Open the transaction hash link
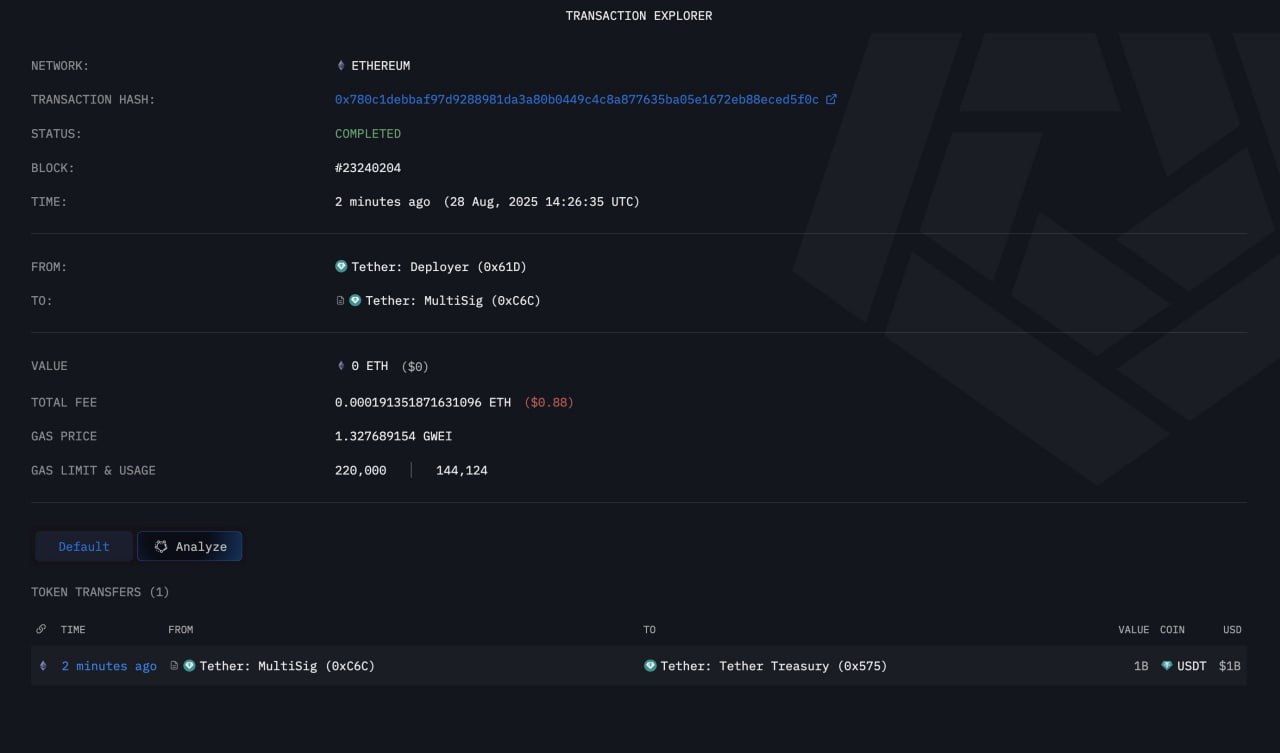This screenshot has height=753, width=1280. [577, 100]
